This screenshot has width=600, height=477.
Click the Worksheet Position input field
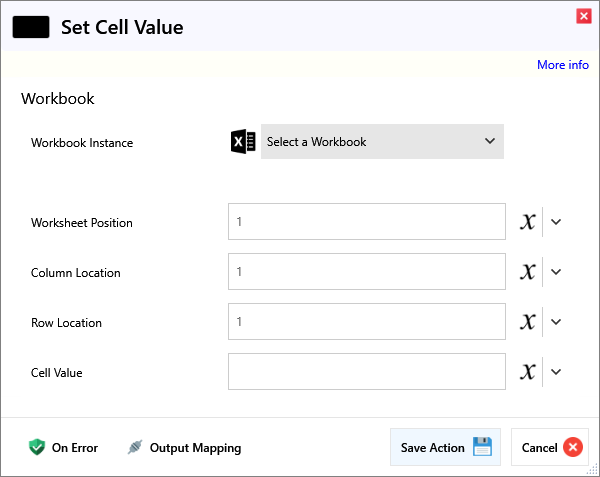366,222
